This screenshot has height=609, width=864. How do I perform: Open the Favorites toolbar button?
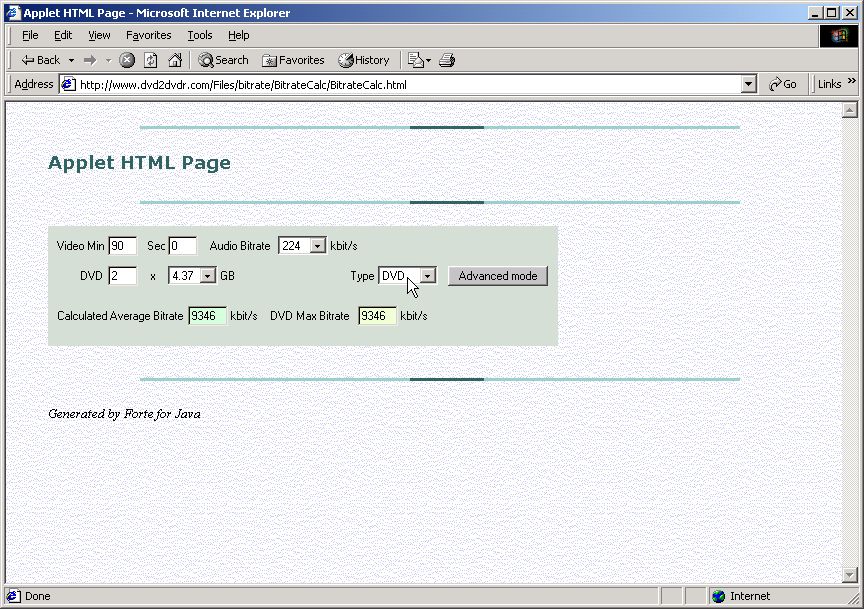(x=293, y=60)
